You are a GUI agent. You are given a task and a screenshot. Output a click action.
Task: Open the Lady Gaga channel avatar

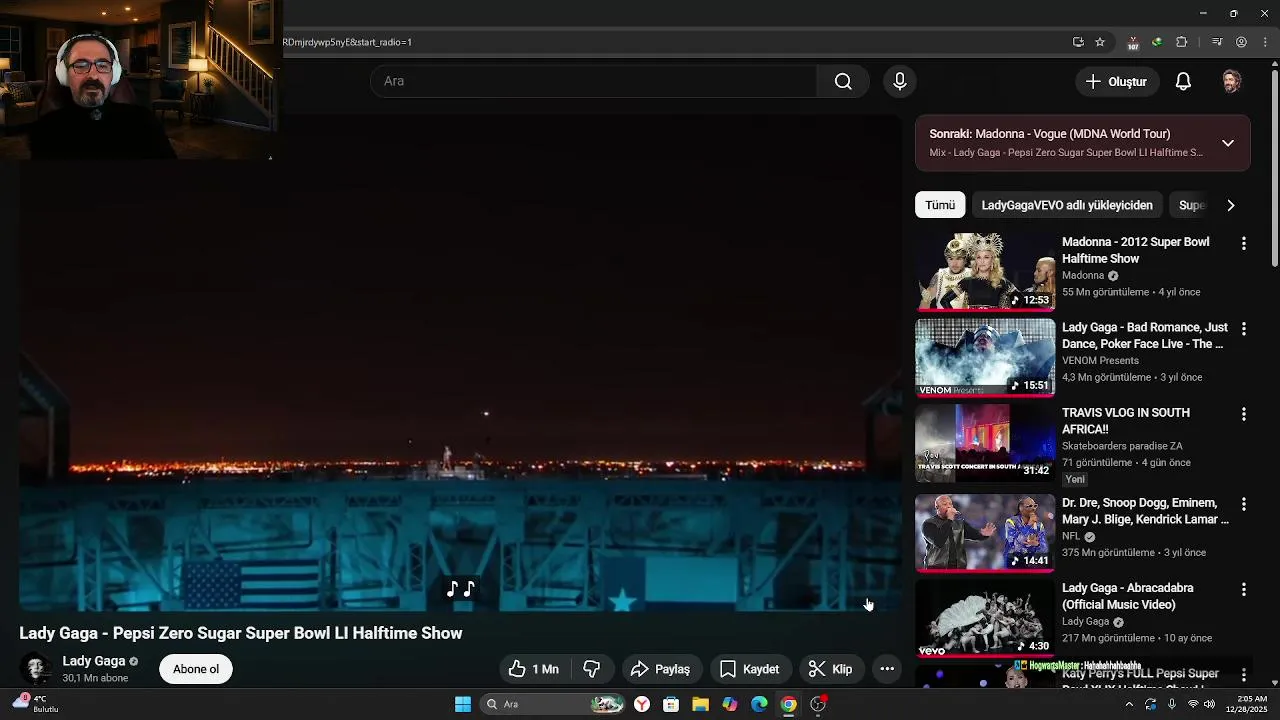36,669
